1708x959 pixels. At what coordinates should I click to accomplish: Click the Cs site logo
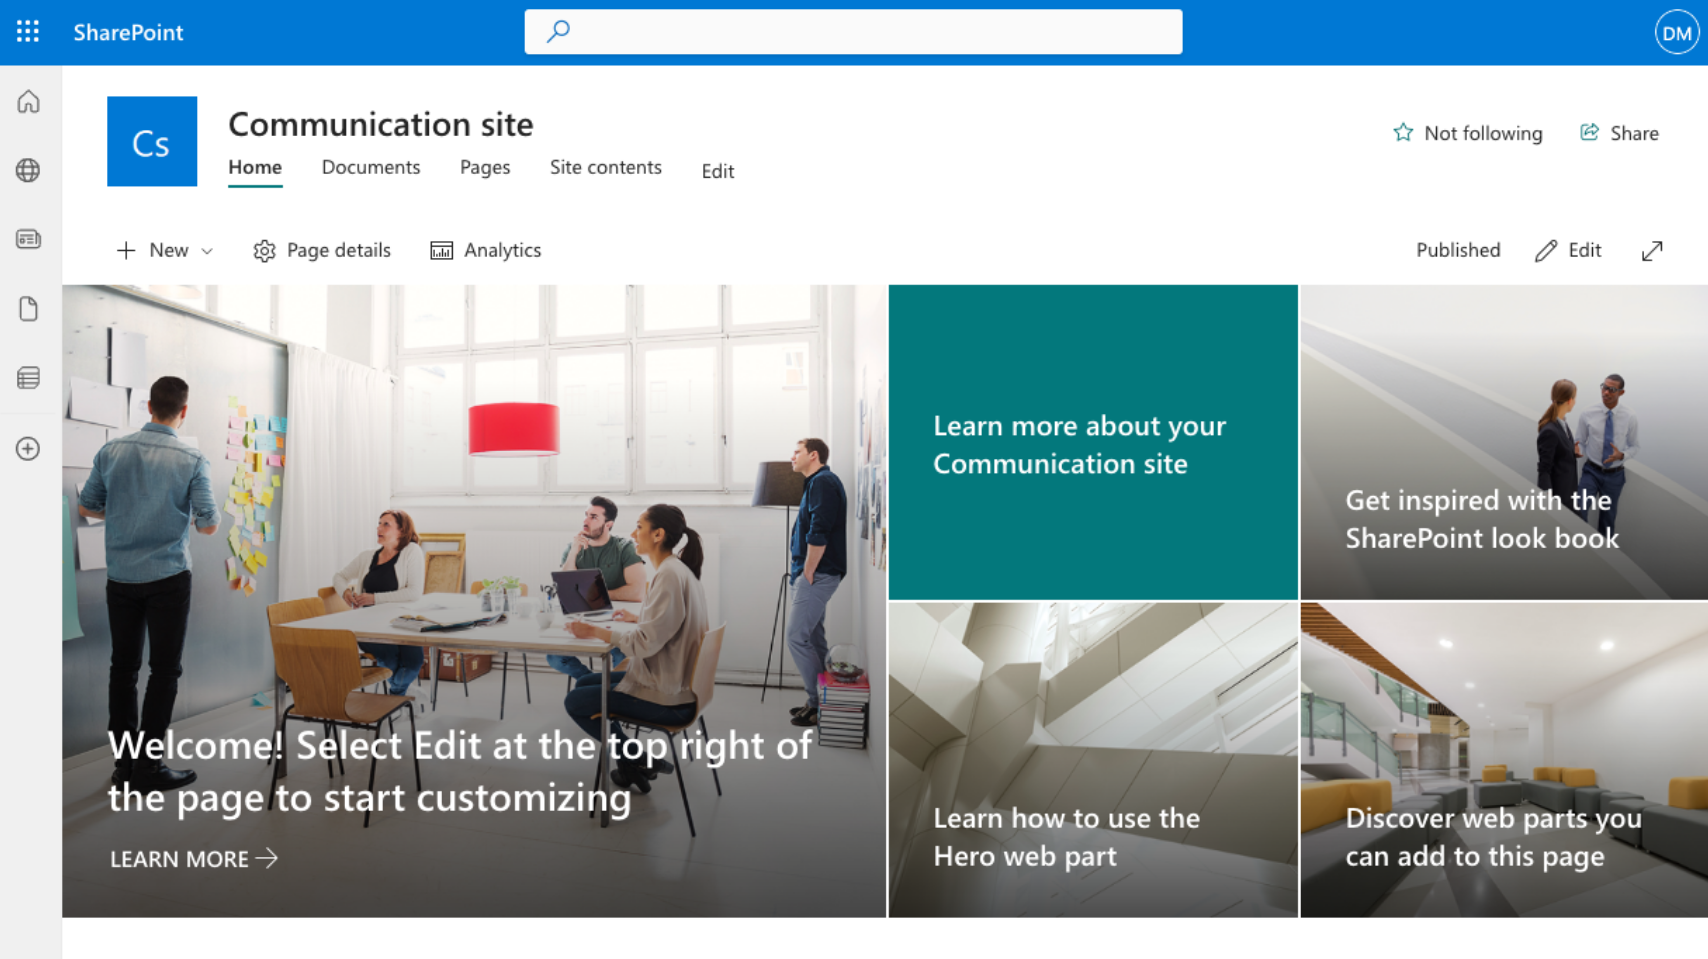[x=152, y=141]
